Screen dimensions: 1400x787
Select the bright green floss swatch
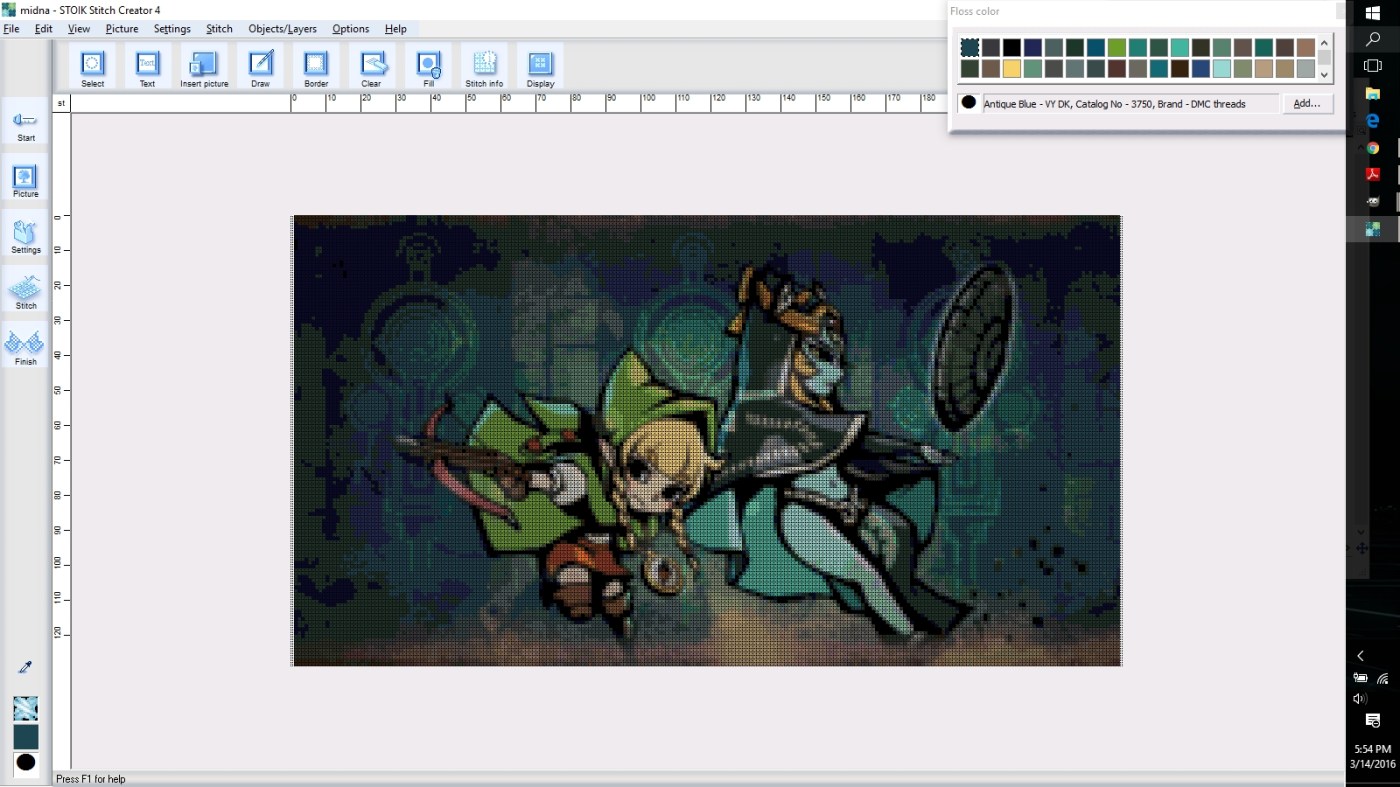click(x=1116, y=48)
